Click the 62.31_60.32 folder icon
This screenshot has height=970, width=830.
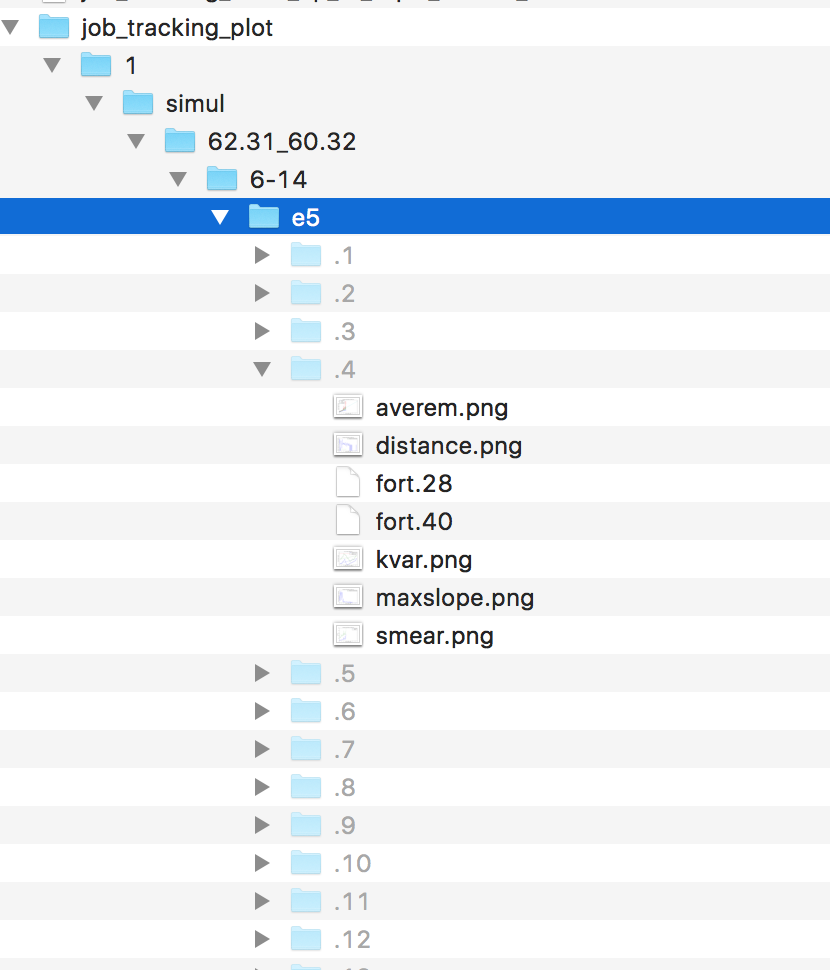[180, 141]
